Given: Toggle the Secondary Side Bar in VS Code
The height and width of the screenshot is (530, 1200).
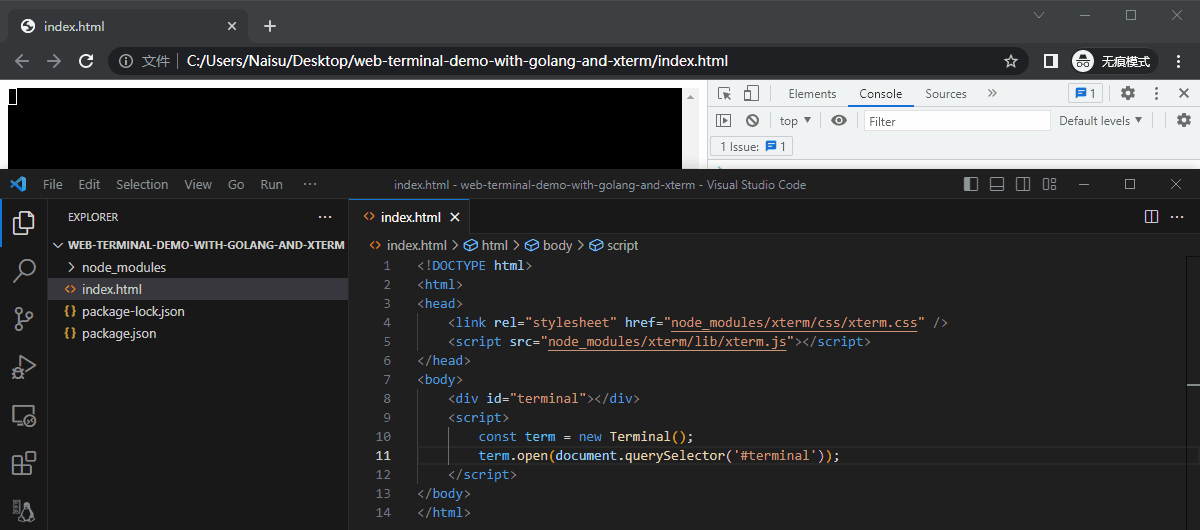Looking at the screenshot, I should pos(1023,184).
